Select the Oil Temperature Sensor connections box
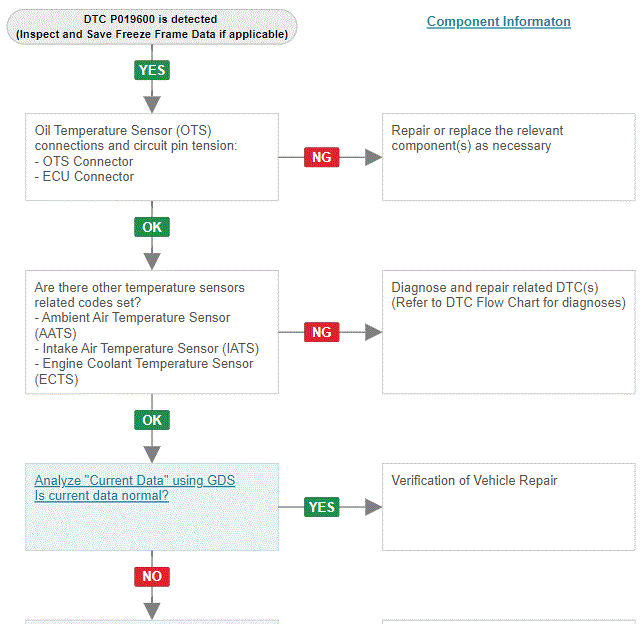 (152, 157)
